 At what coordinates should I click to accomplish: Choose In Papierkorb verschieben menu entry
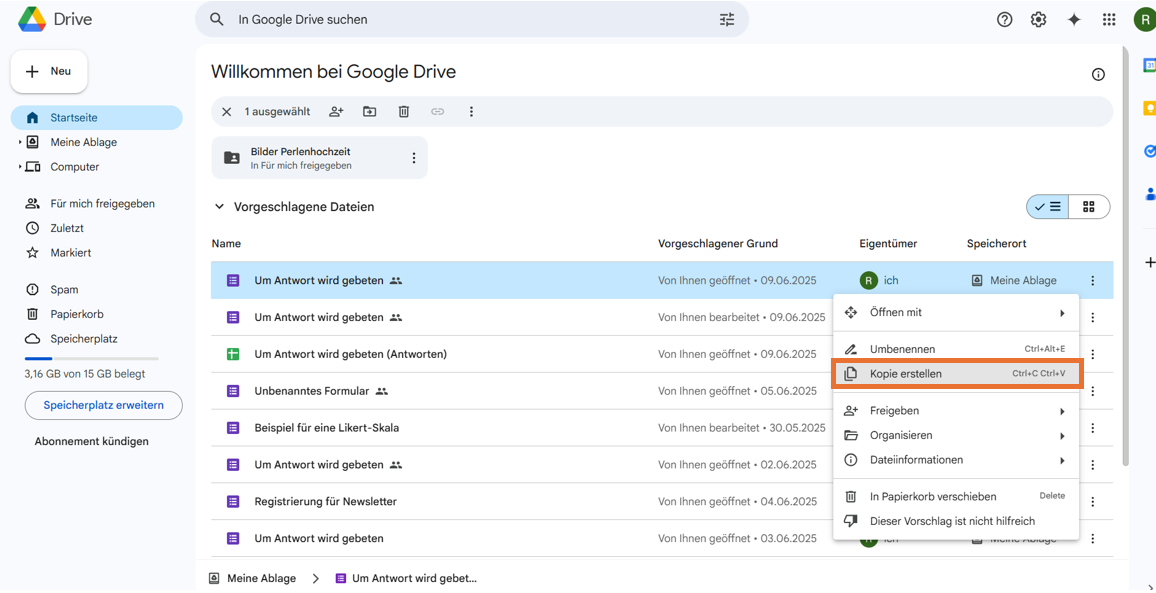[x=932, y=497]
